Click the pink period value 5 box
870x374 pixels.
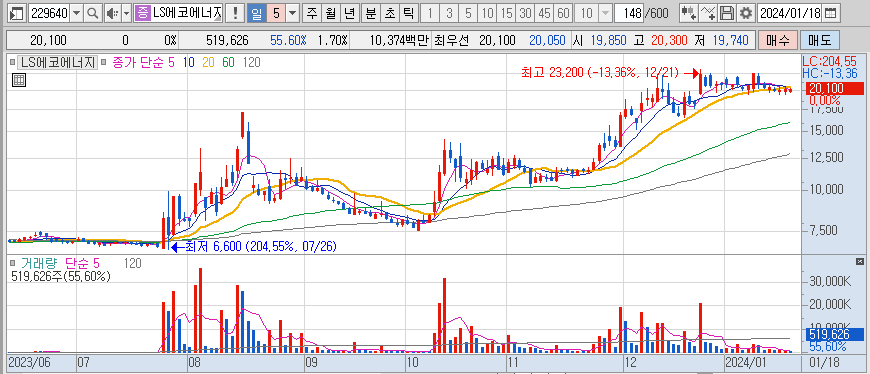coord(277,13)
